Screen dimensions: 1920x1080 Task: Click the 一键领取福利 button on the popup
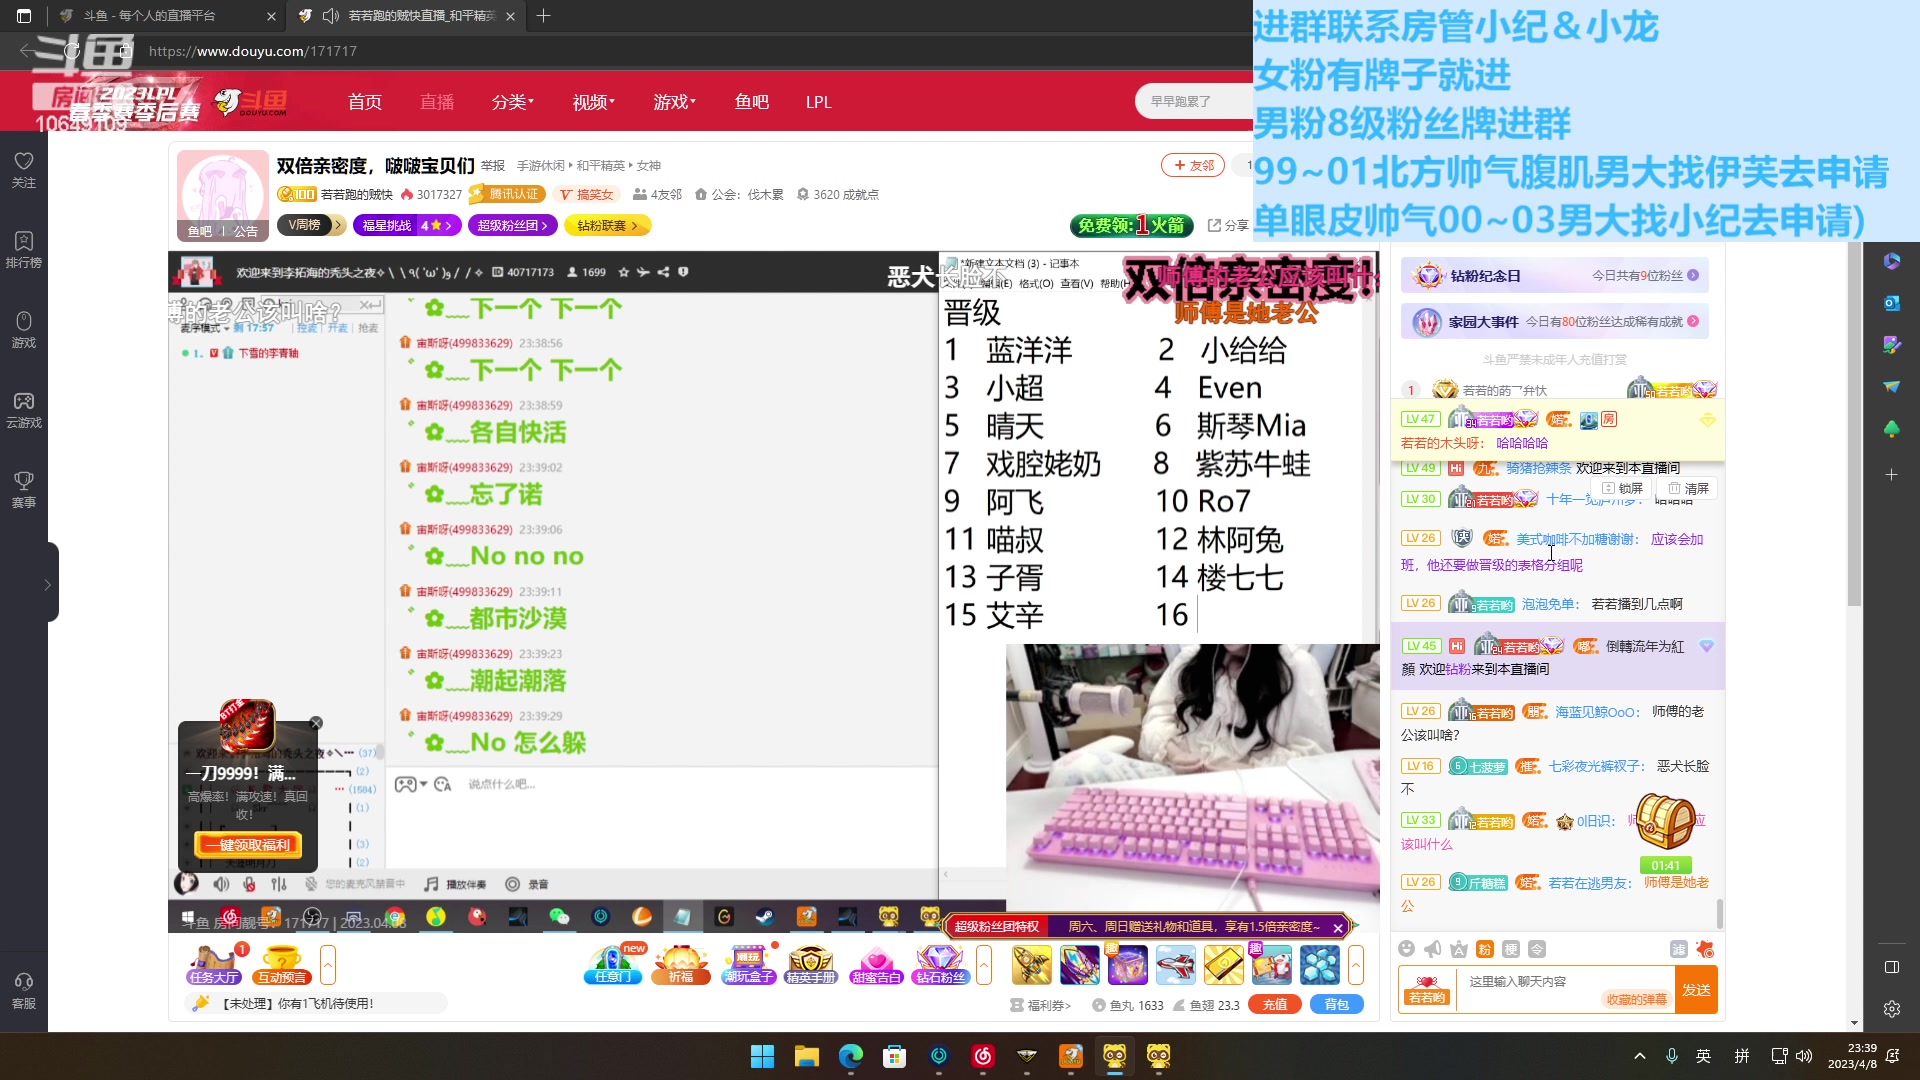(x=247, y=845)
